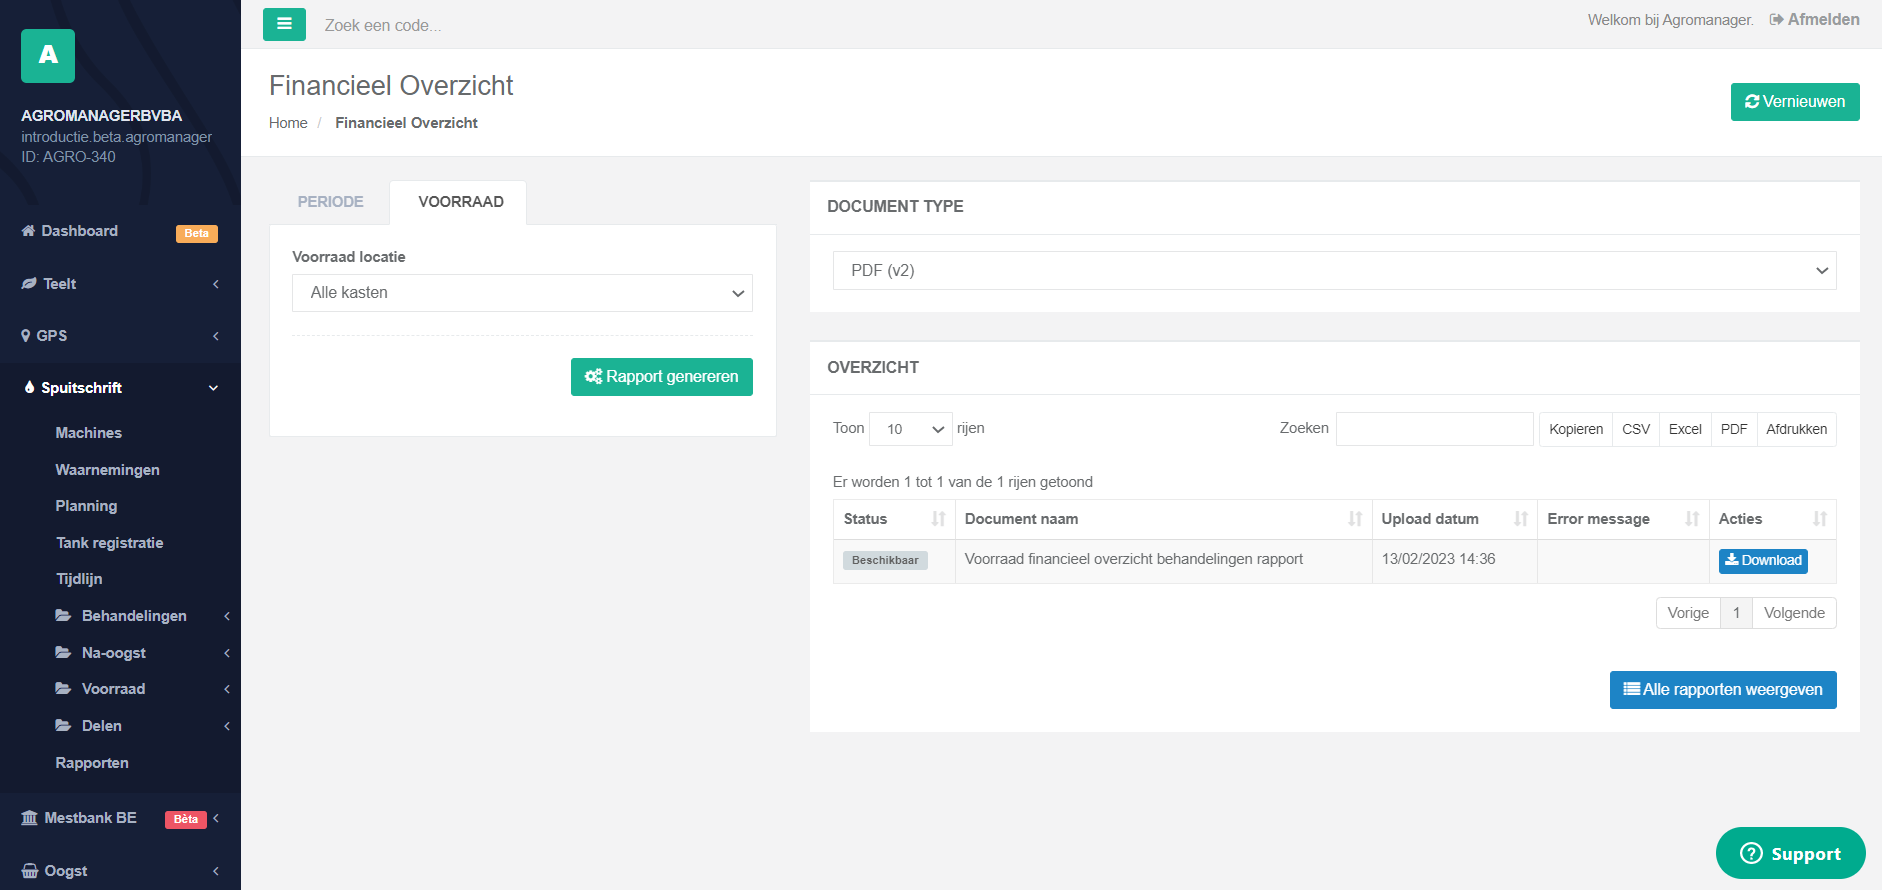
Task: Expand the Na-oogst submenu chevron
Action: click(227, 653)
